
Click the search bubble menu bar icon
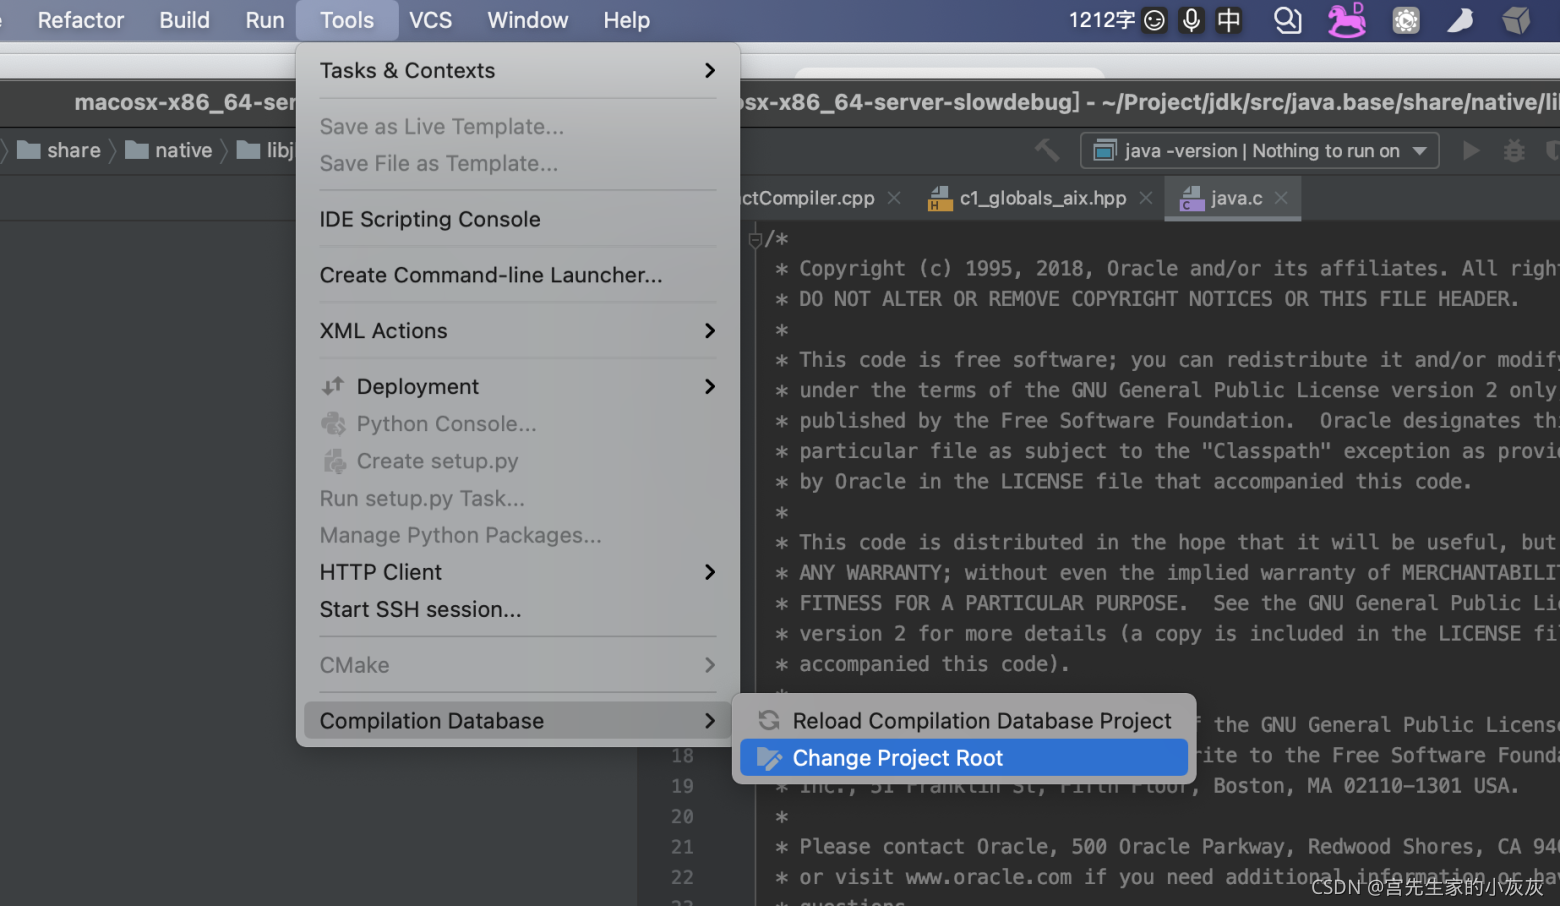(1288, 20)
